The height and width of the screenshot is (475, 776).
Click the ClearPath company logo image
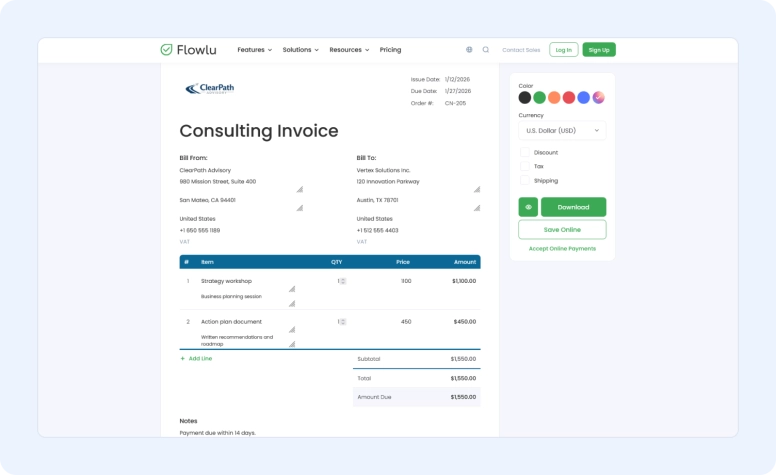click(x=209, y=89)
